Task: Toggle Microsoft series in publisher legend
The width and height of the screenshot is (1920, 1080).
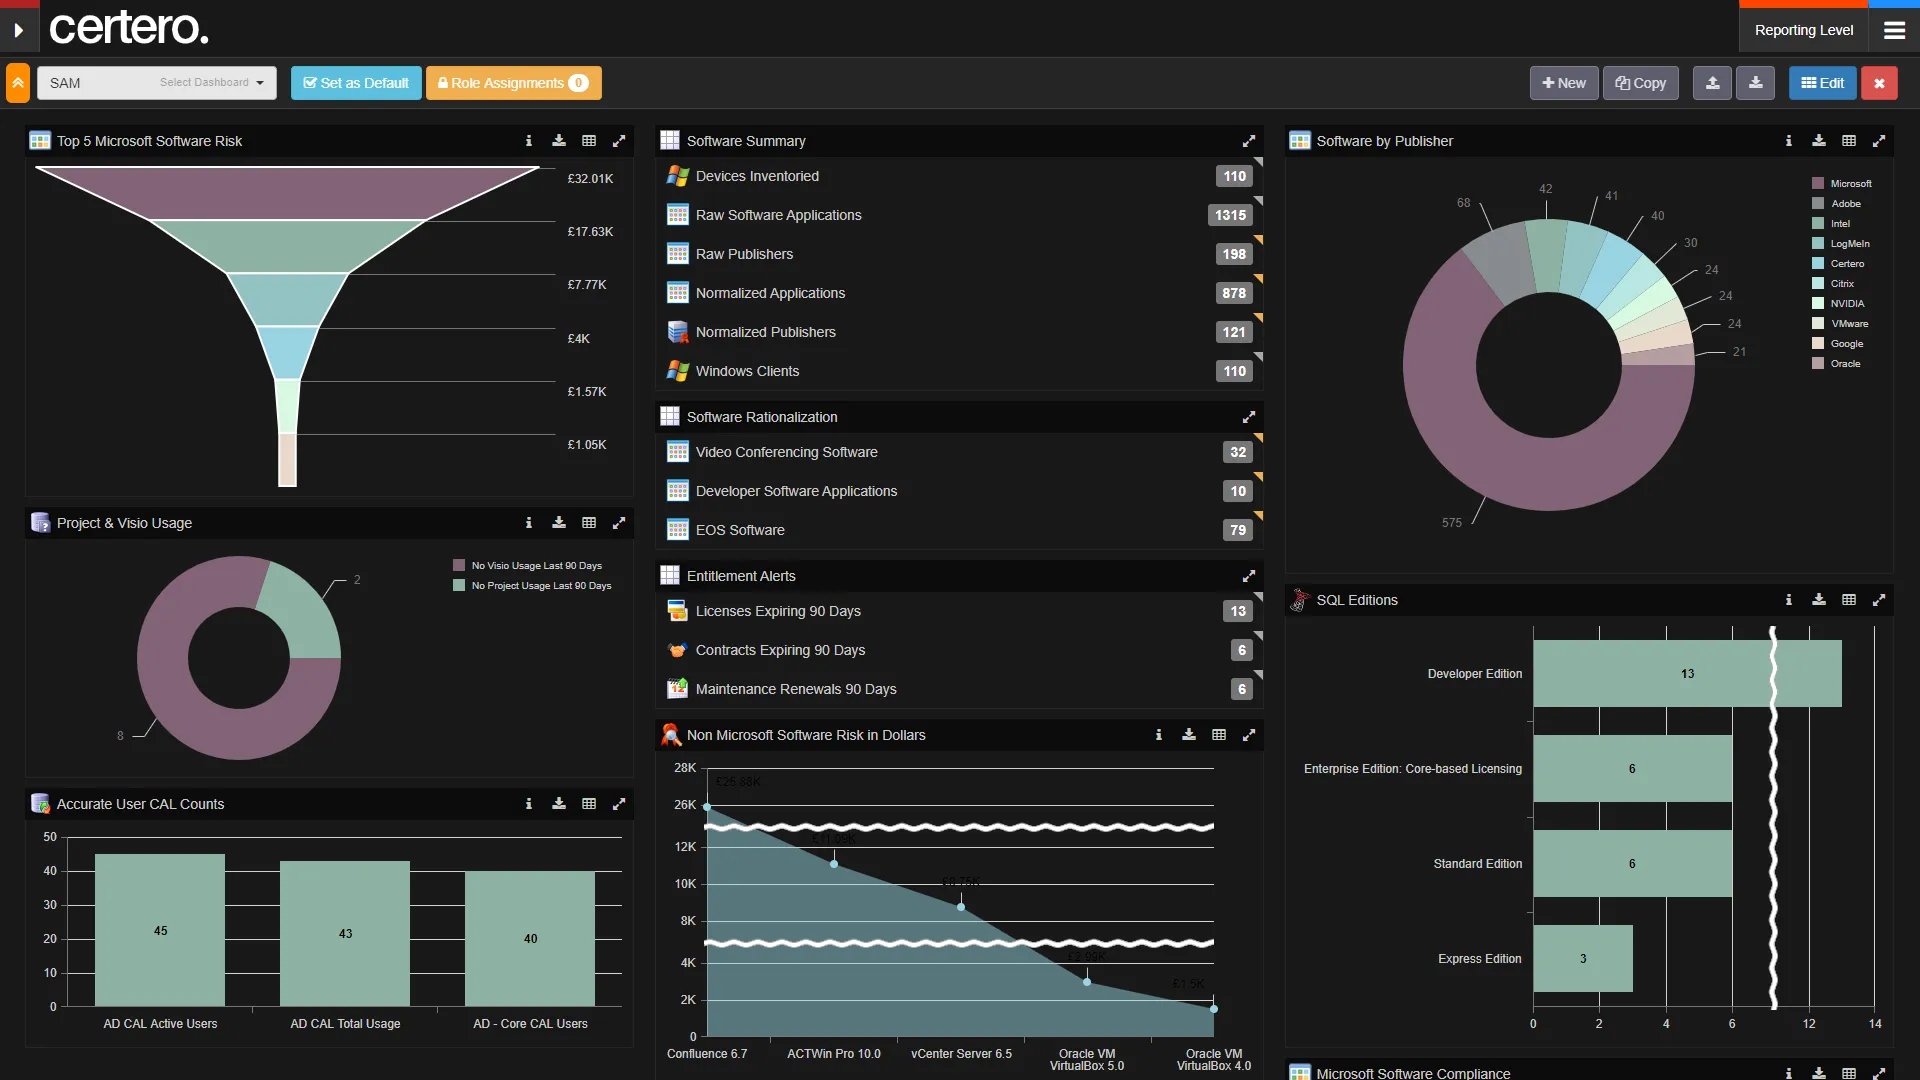Action: pyautogui.click(x=1850, y=184)
